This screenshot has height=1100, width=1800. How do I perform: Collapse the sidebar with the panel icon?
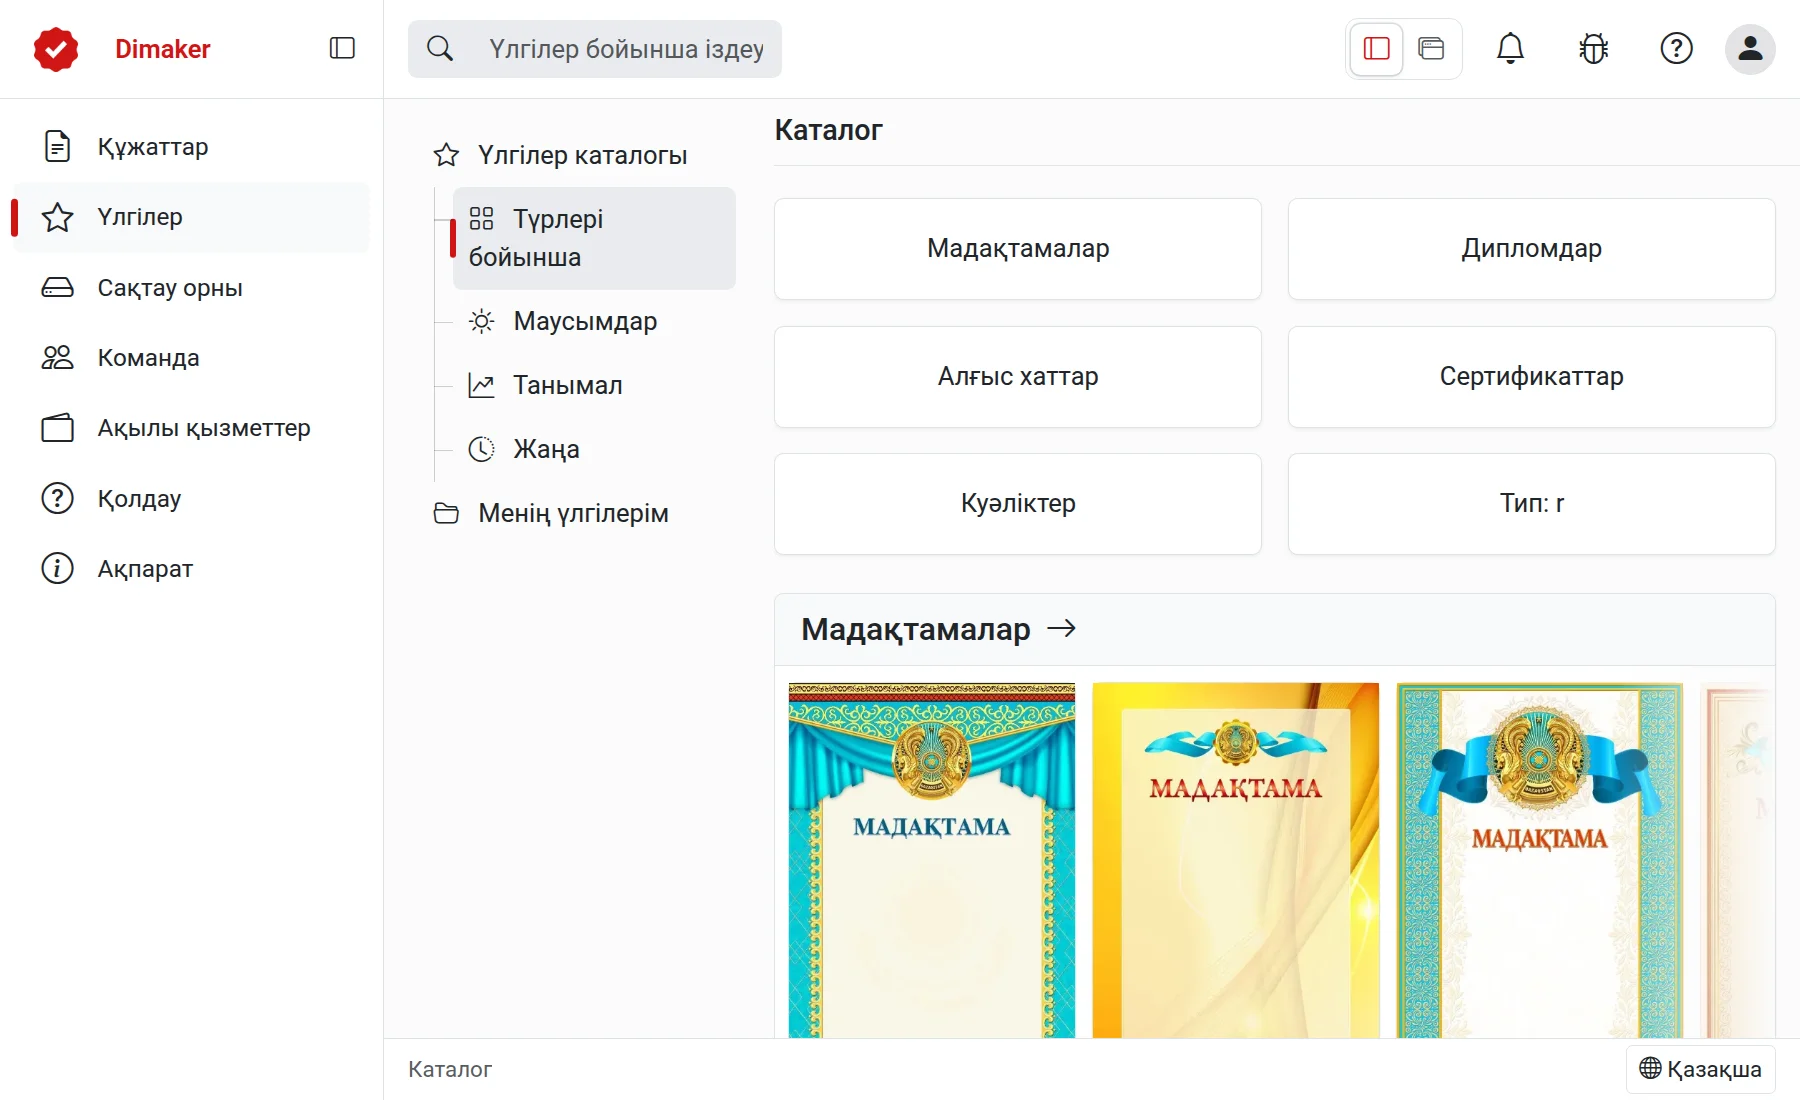(342, 48)
